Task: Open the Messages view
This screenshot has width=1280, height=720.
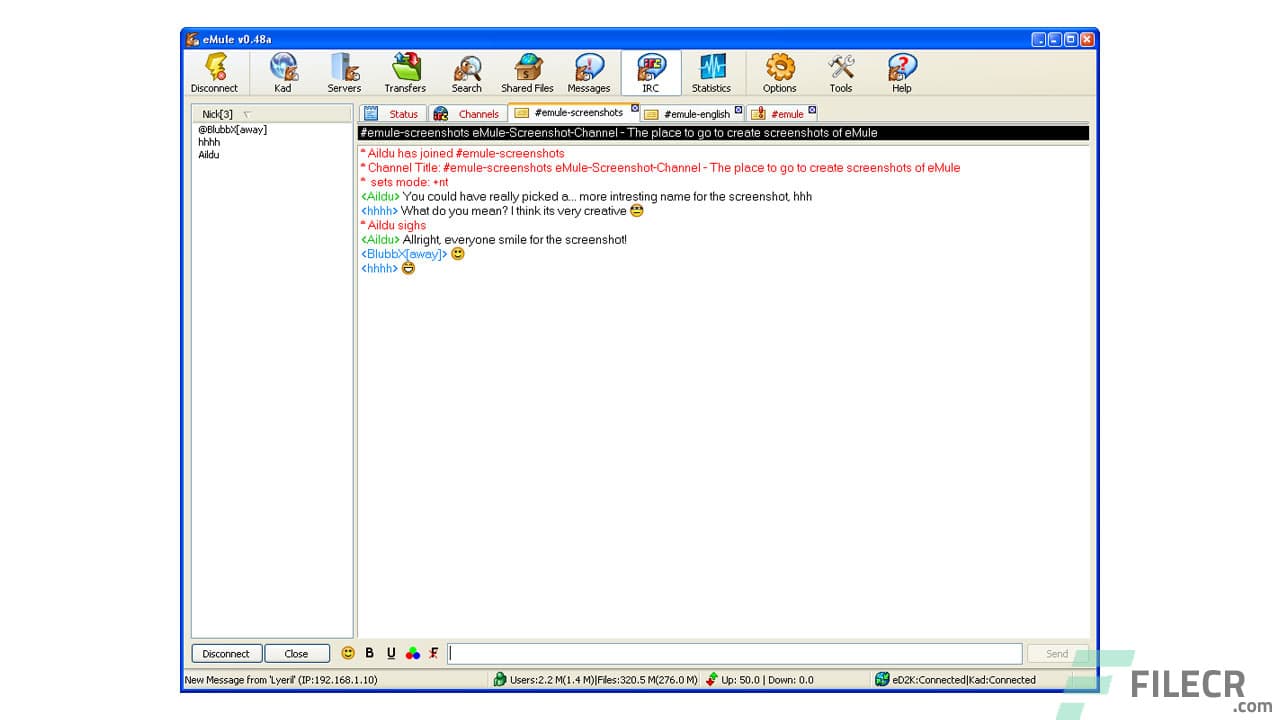Action: coord(588,72)
